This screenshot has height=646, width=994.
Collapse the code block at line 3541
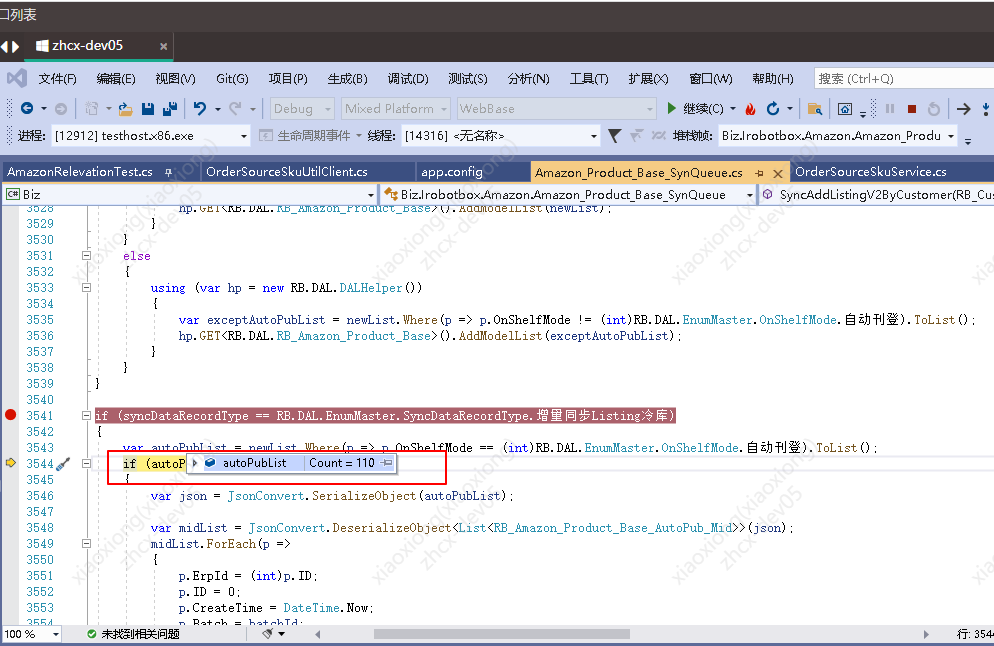pos(86,416)
